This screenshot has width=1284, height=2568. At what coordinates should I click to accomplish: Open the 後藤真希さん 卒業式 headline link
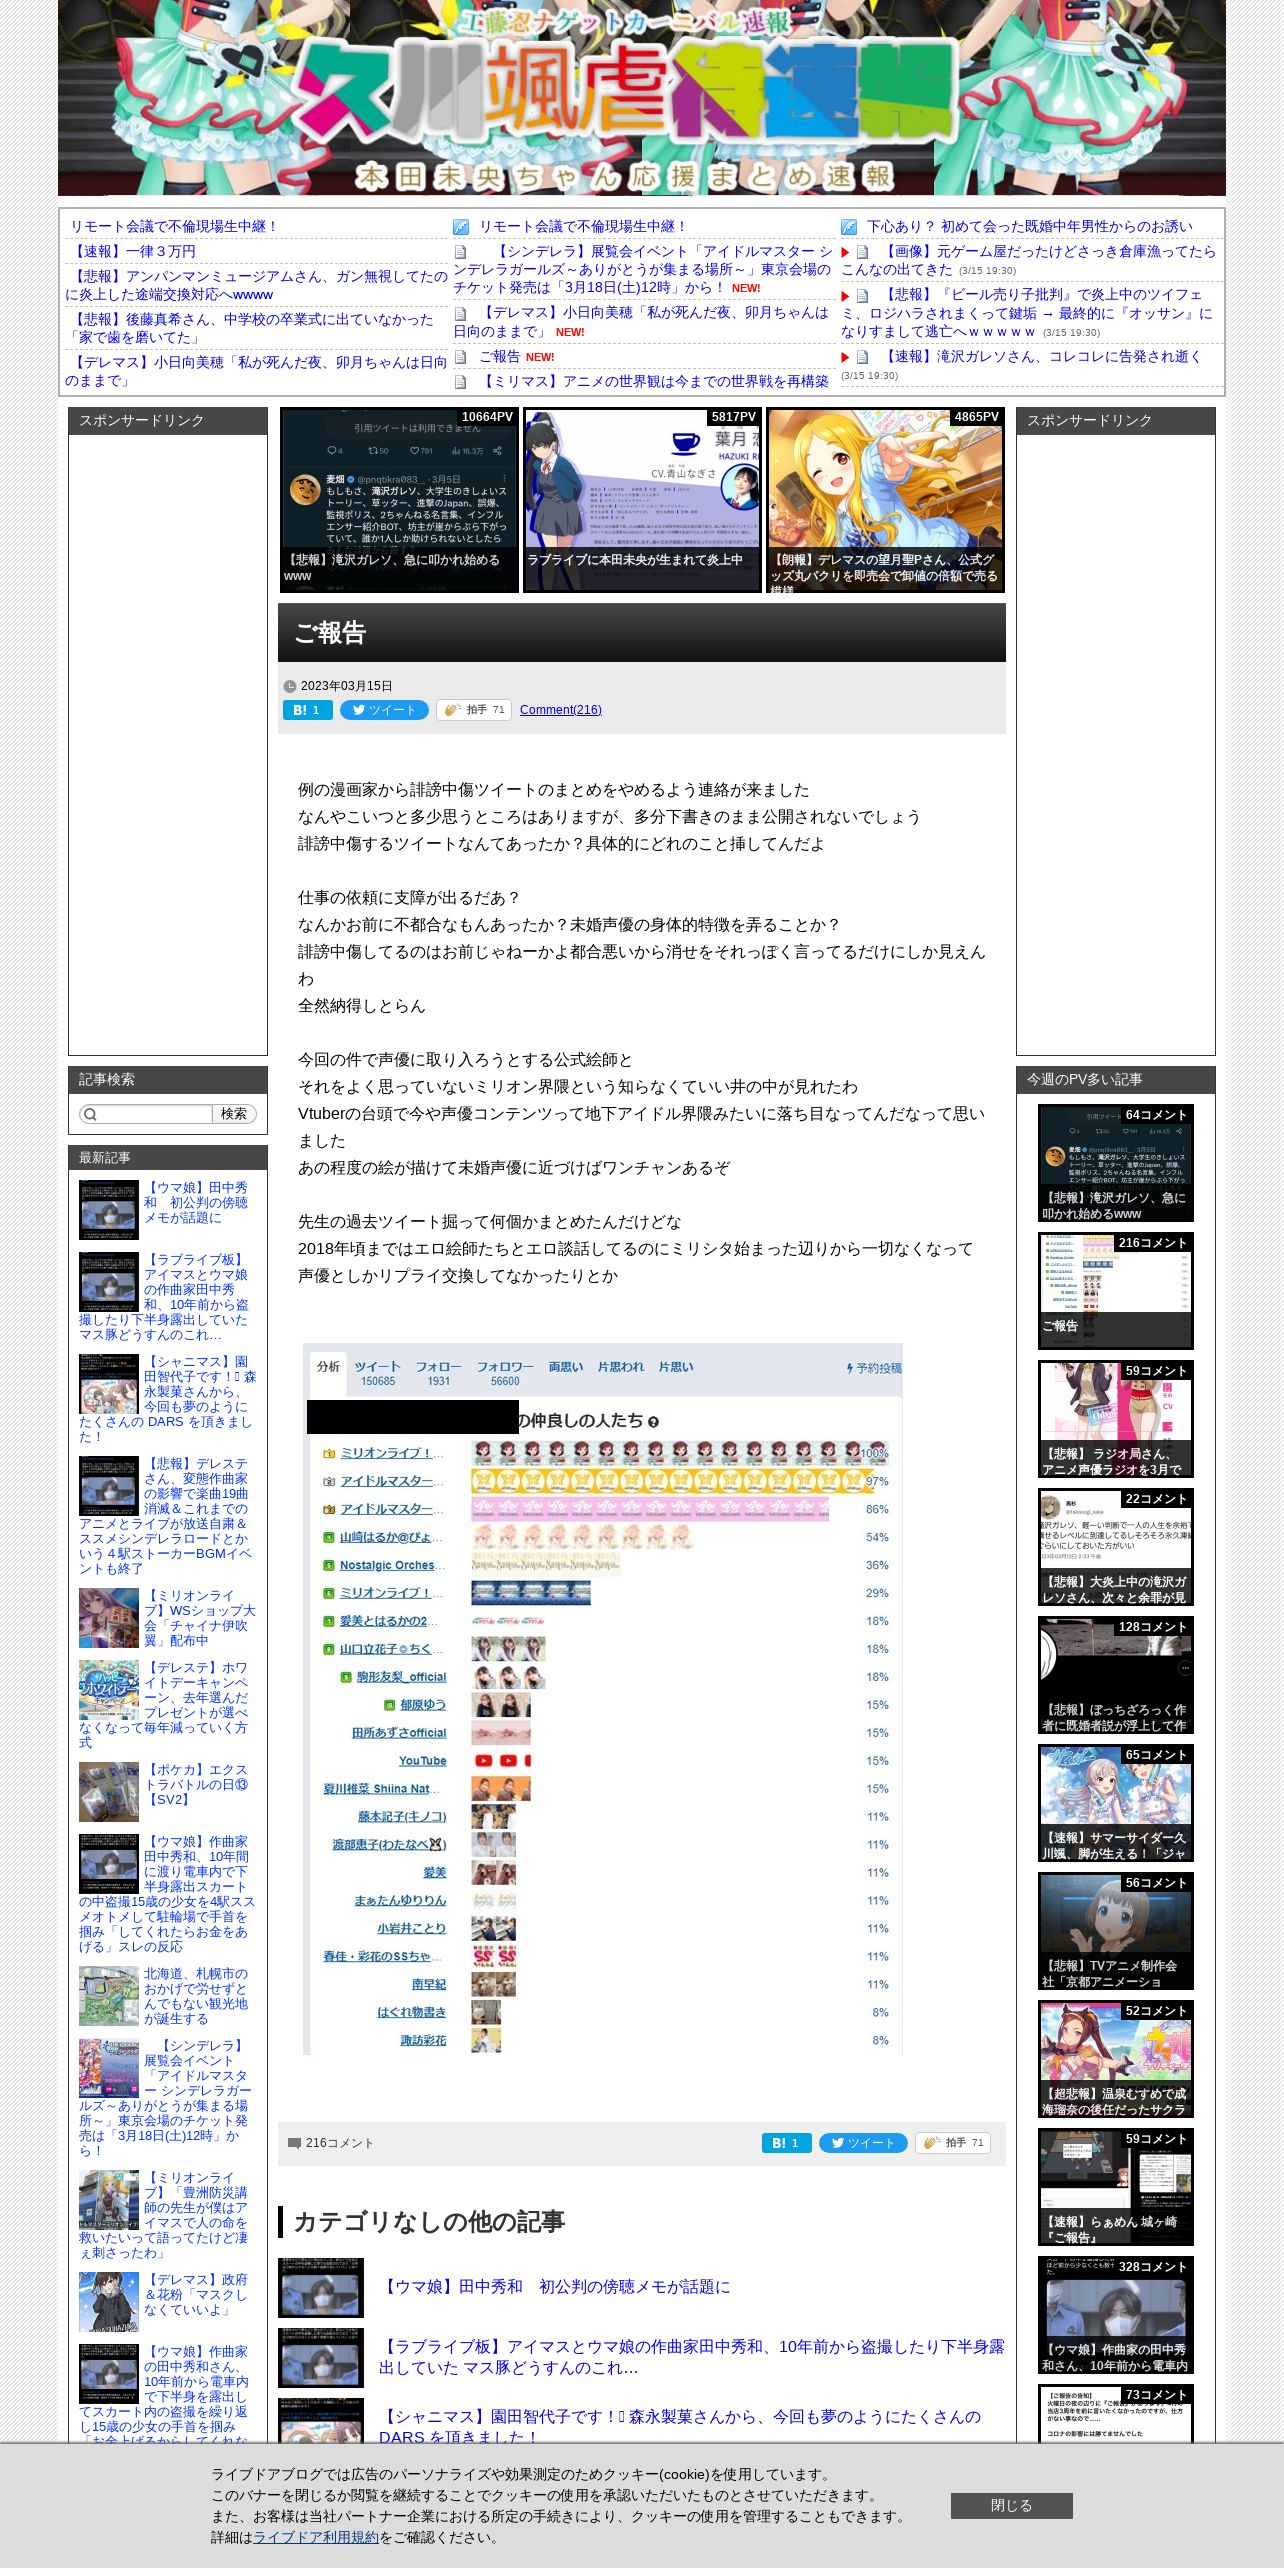(x=250, y=328)
